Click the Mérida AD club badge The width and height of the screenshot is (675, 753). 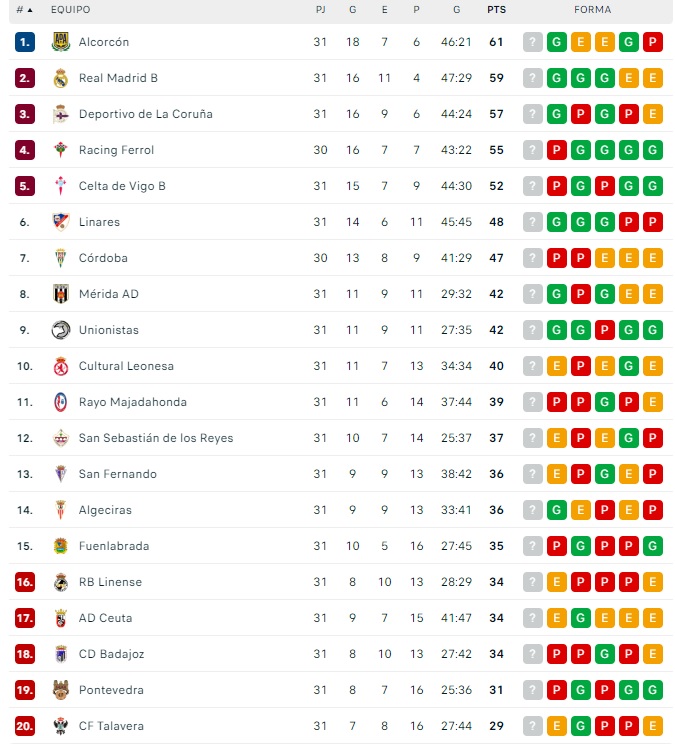pos(60,294)
